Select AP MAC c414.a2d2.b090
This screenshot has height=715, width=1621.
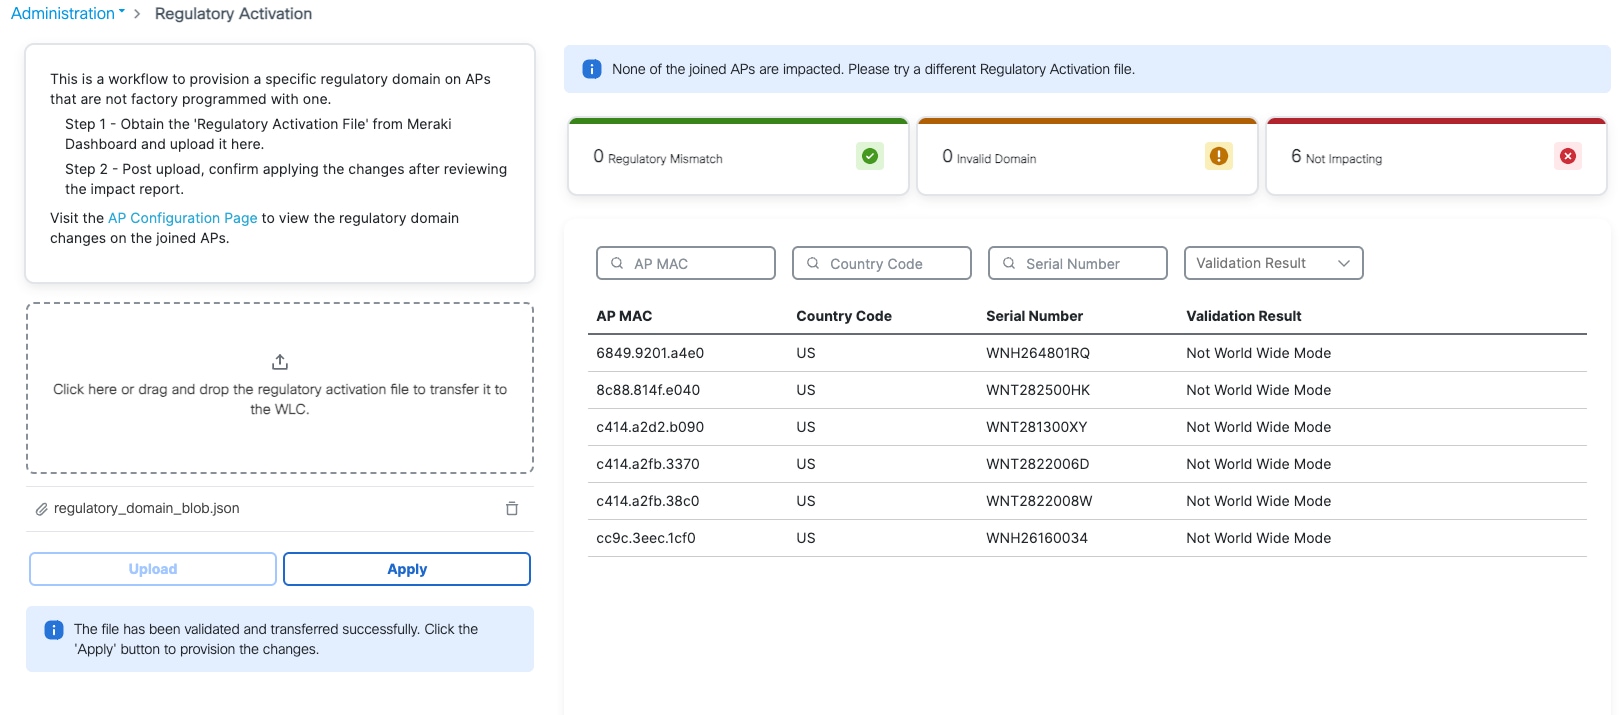[650, 427]
